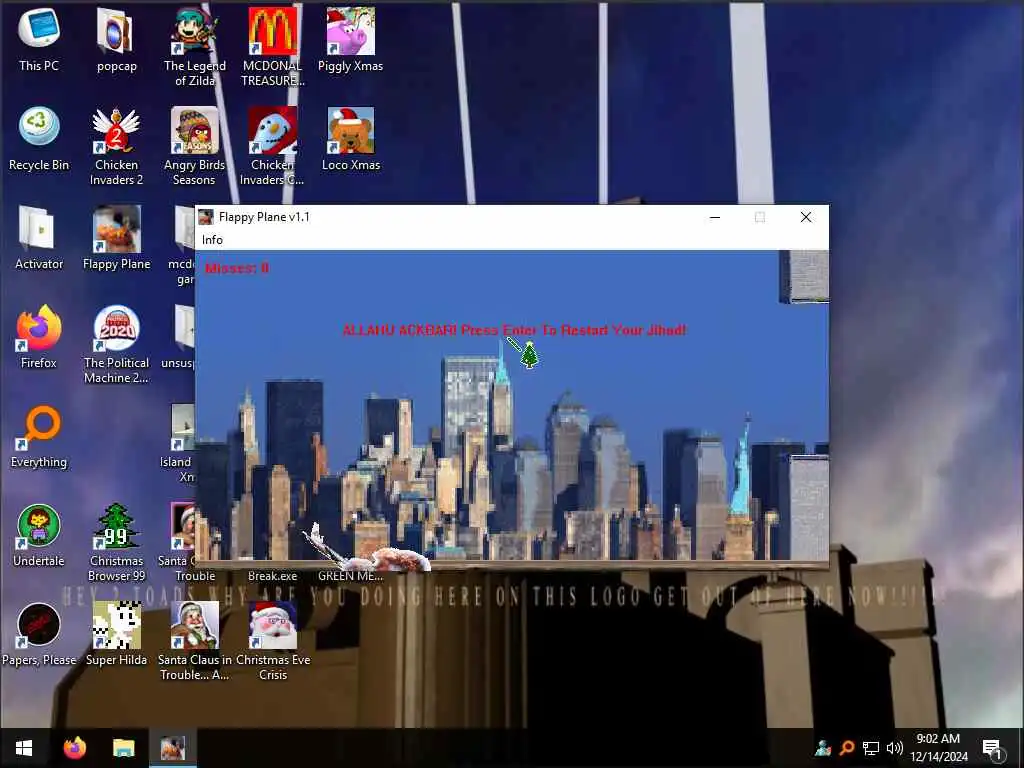
Task: Select the GREEN ME... desktop label
Action: coord(351,576)
